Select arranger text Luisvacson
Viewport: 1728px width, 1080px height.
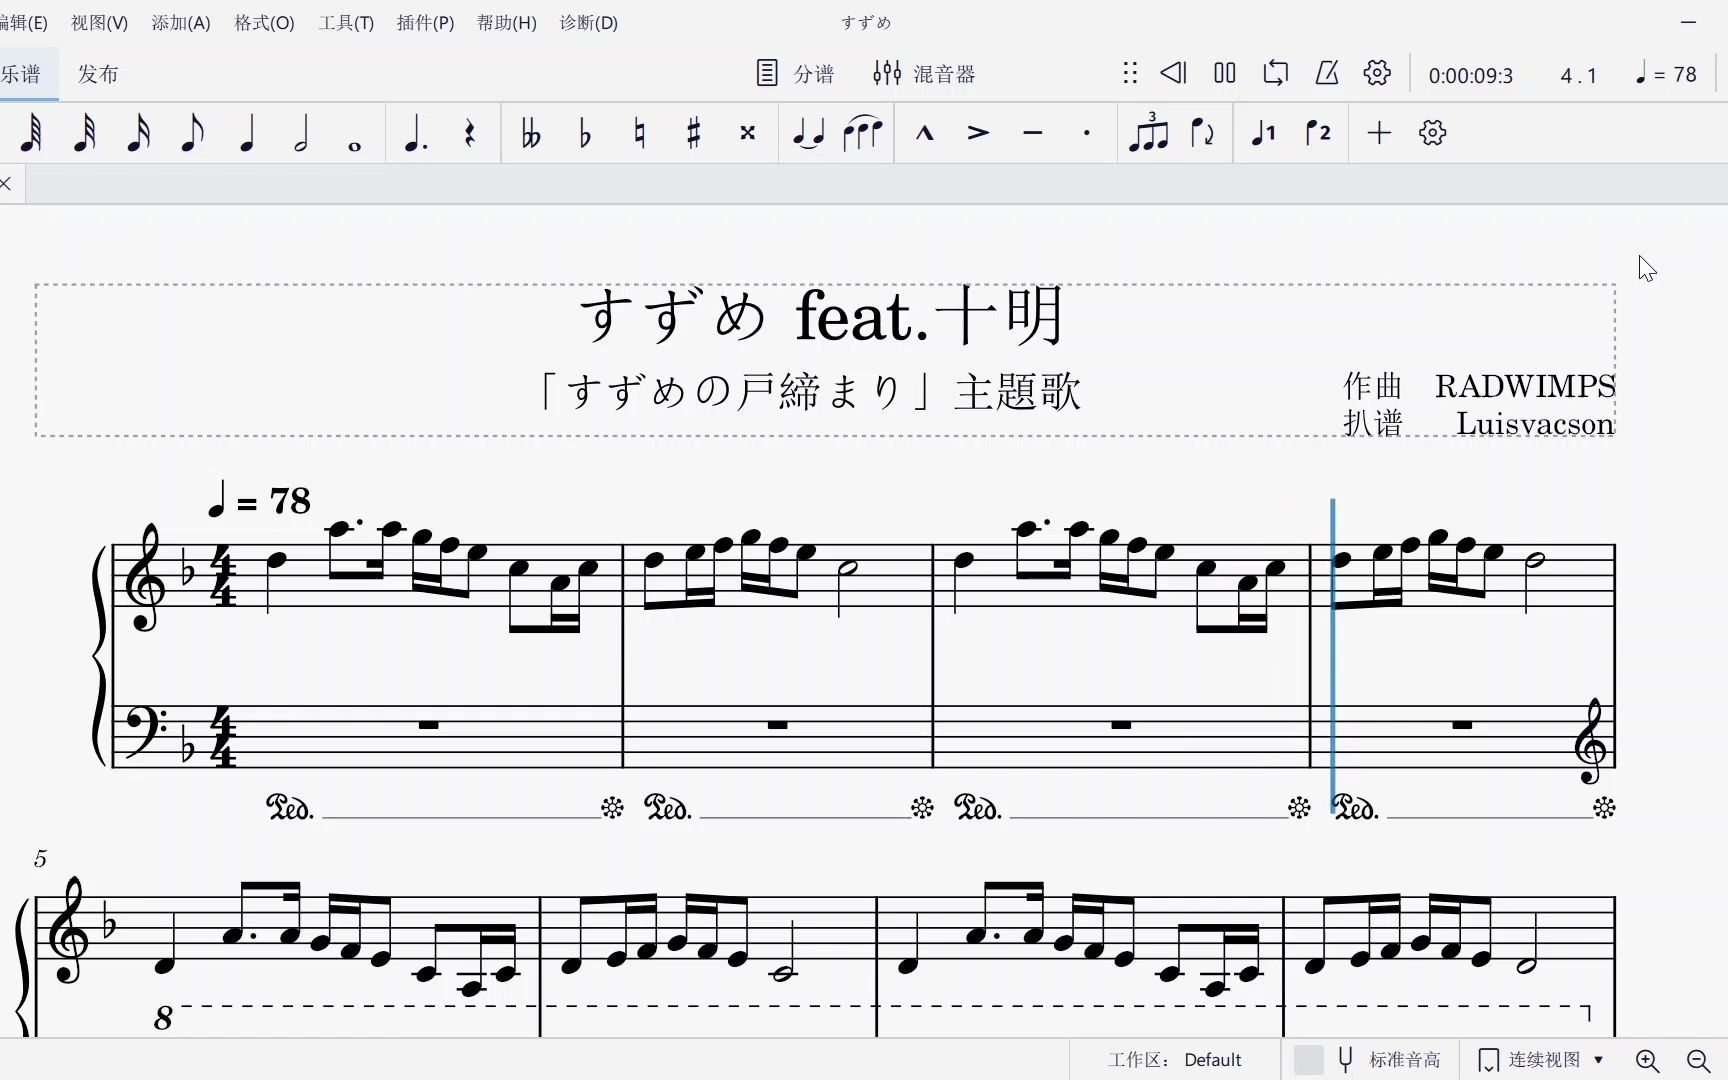pyautogui.click(x=1535, y=424)
